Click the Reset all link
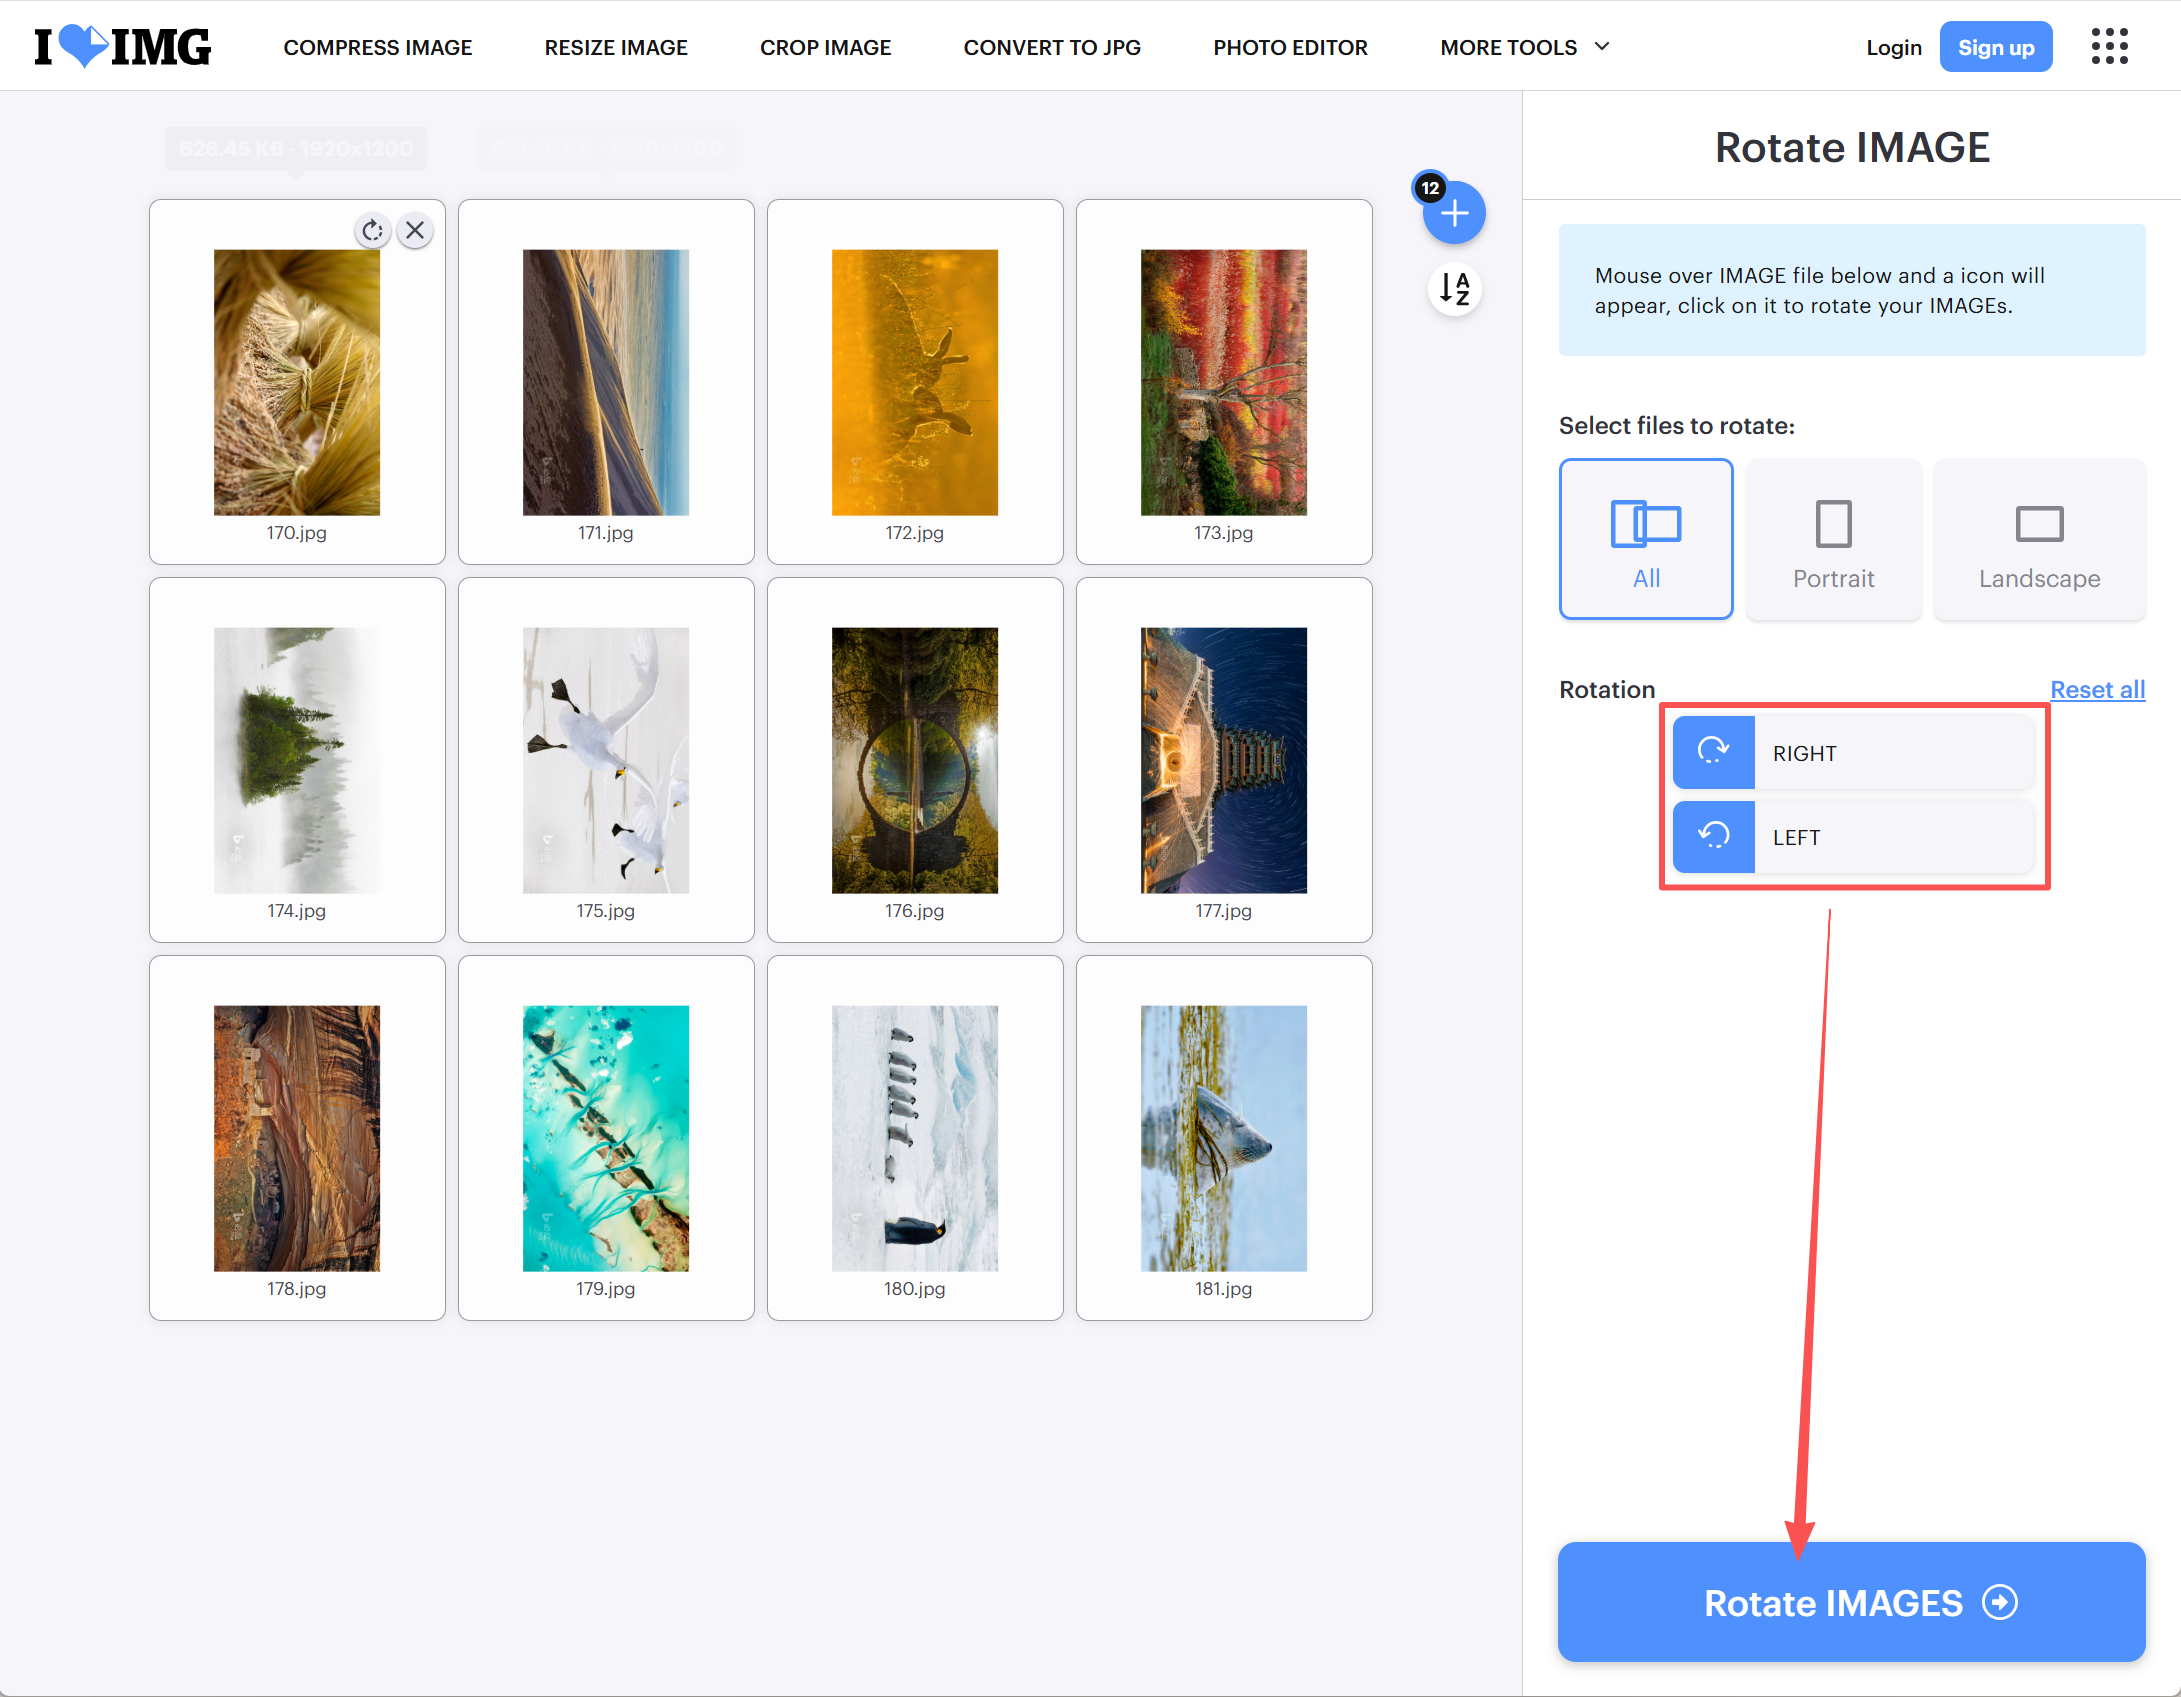The width and height of the screenshot is (2181, 1697). click(2097, 690)
